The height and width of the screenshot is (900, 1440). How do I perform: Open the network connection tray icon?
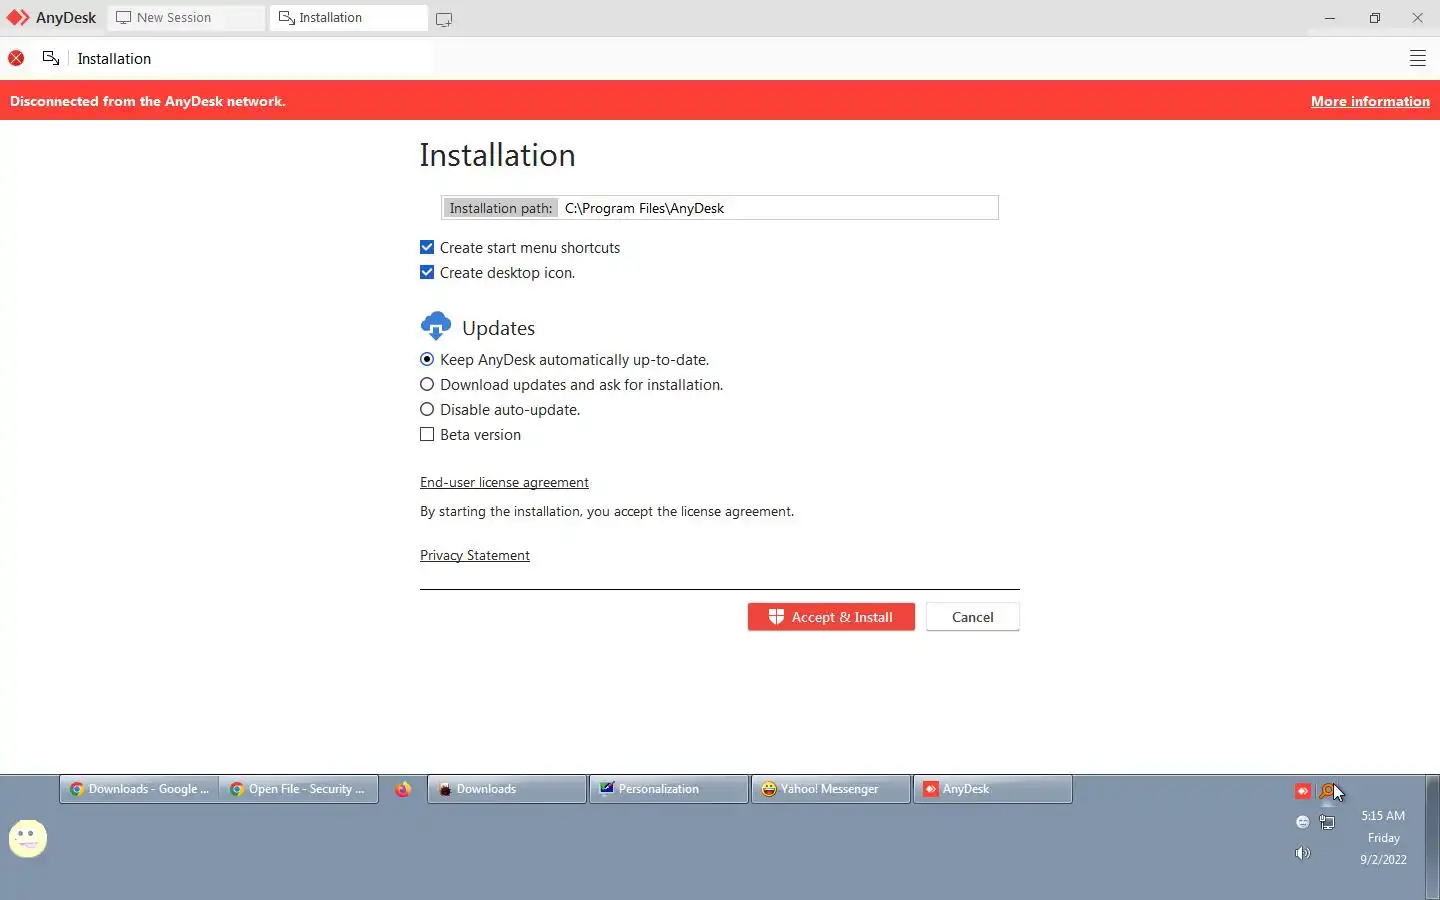[1327, 822]
